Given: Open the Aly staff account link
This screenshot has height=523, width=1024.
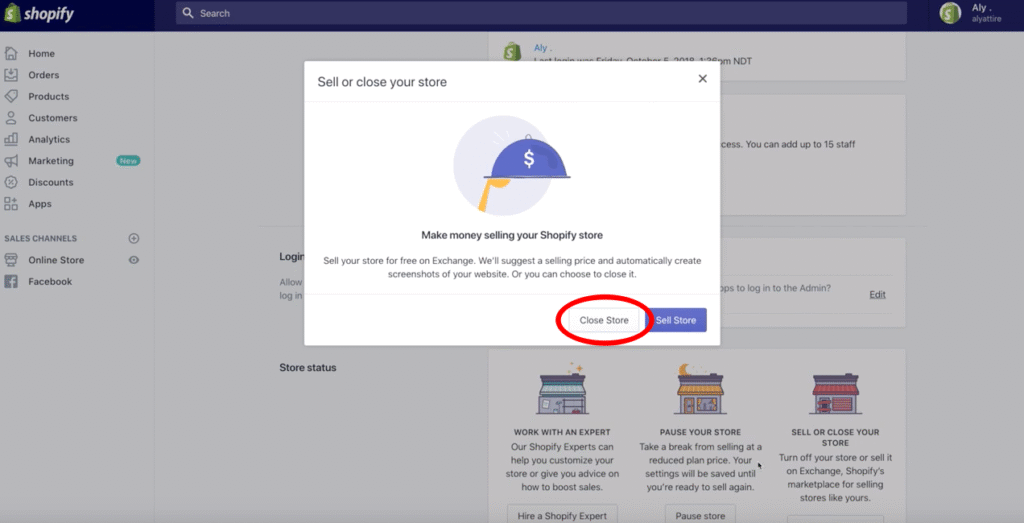Looking at the screenshot, I should (x=543, y=48).
